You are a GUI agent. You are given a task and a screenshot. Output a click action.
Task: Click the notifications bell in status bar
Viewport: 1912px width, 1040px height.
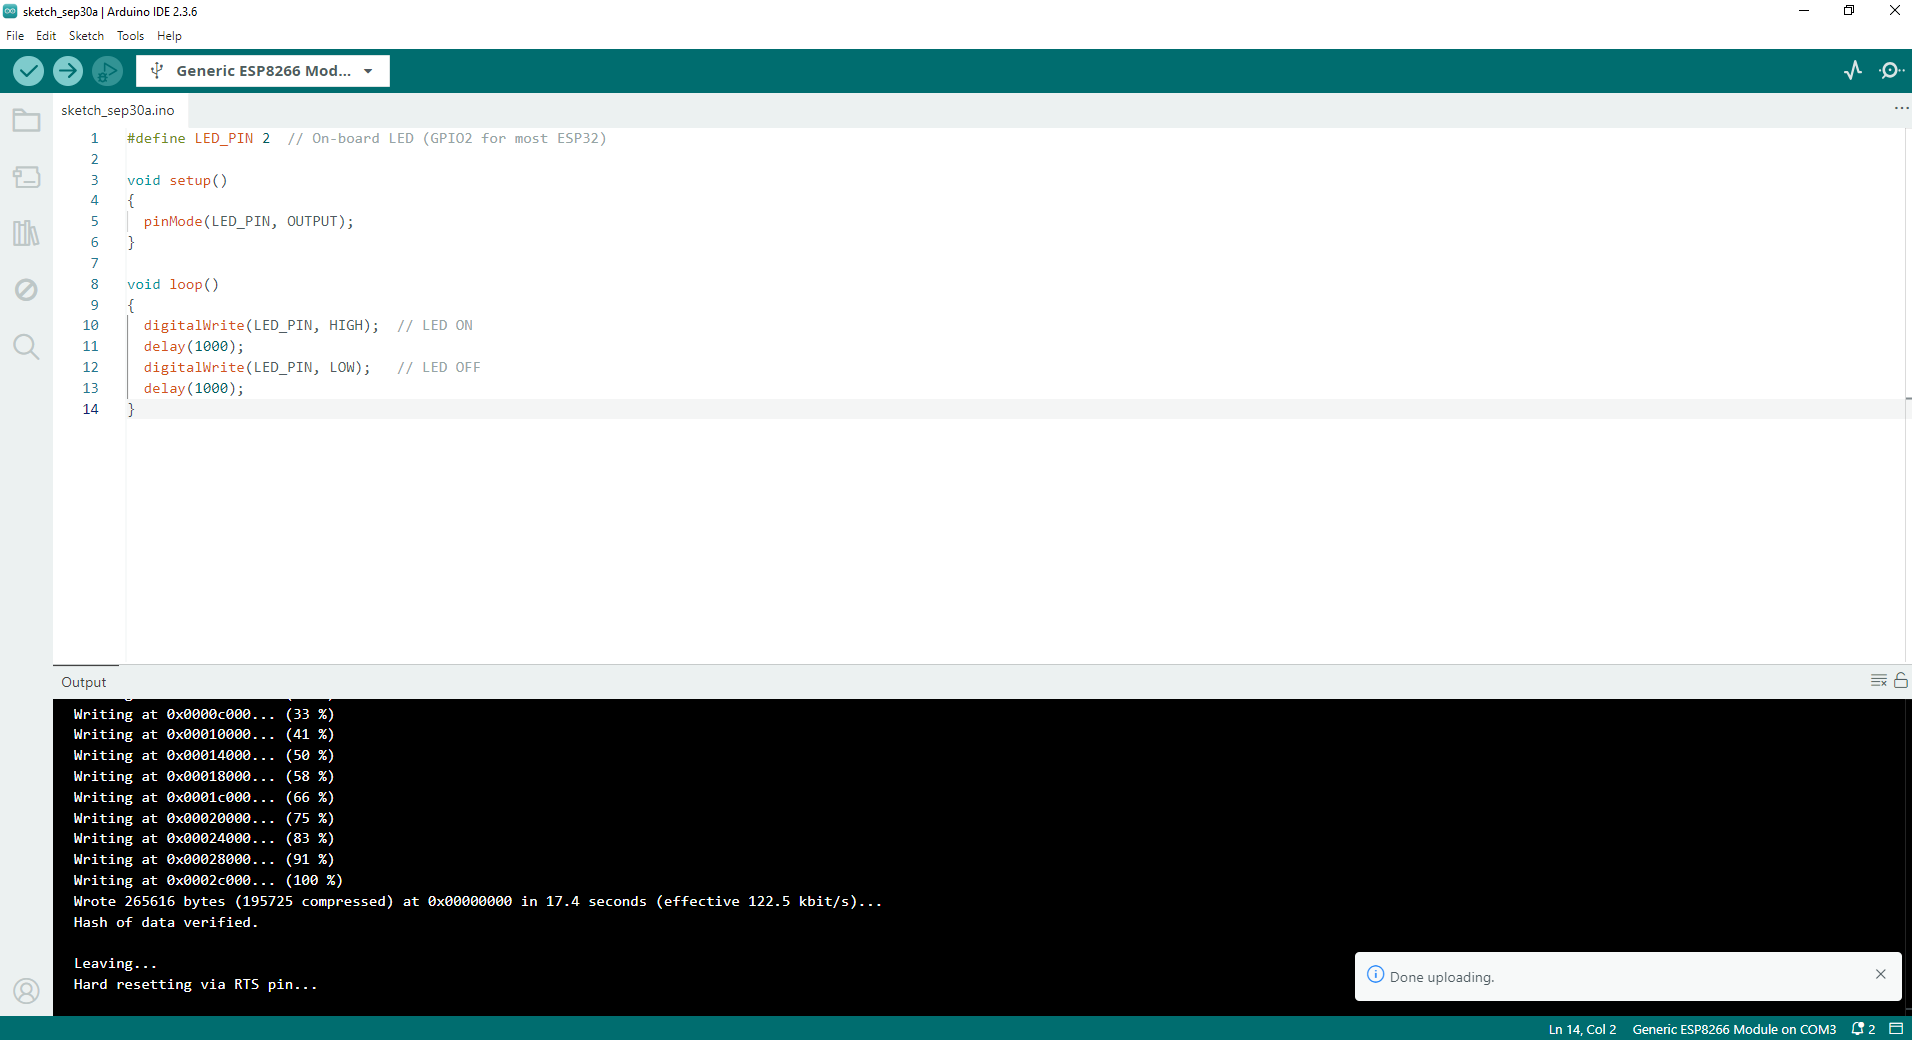pyautogui.click(x=1862, y=1029)
